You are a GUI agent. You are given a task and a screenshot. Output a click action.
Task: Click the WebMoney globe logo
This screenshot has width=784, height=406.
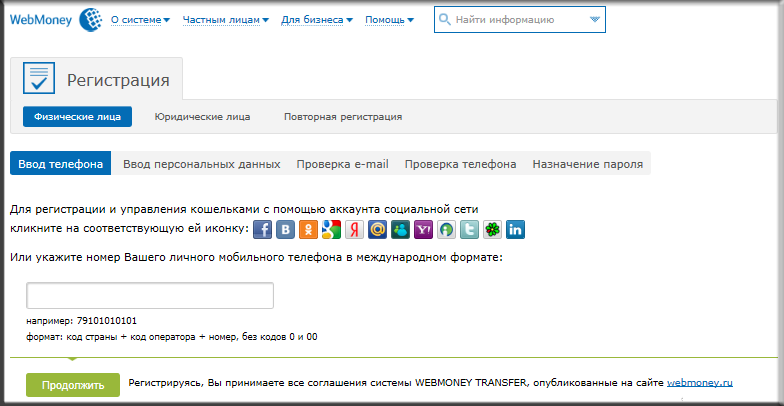(91, 20)
